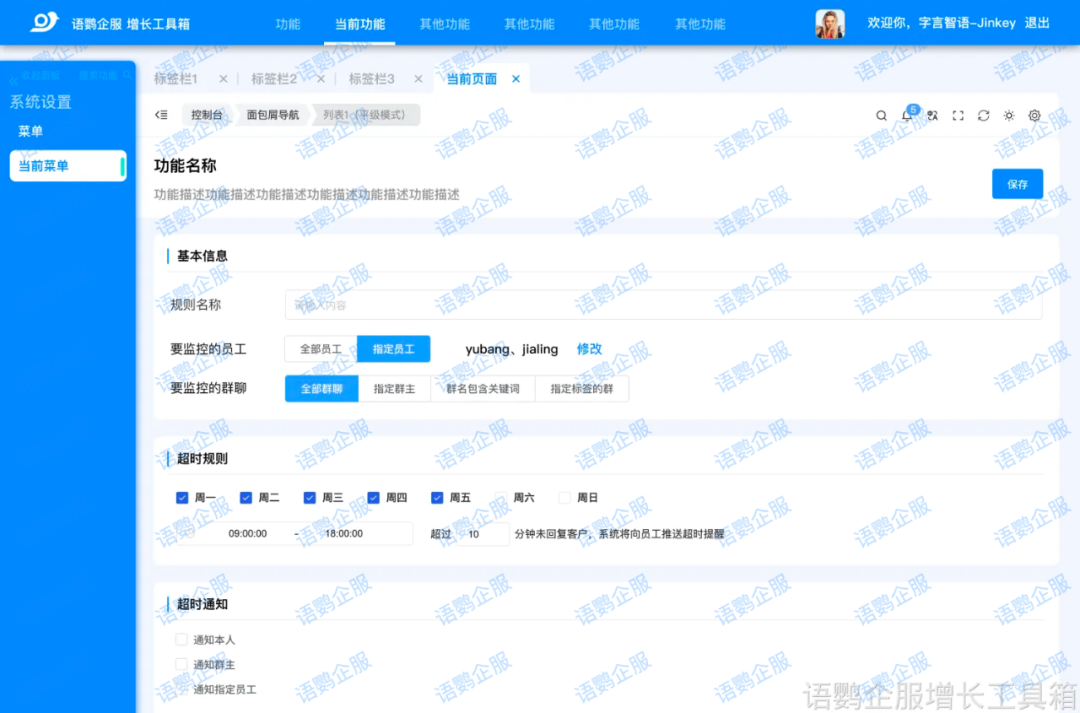Viewport: 1080px width, 713px height.
Task: Click the 修改 link to edit employees
Action: pyautogui.click(x=589, y=349)
